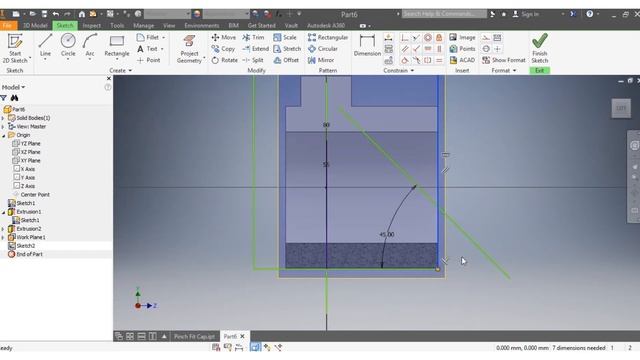This screenshot has width=640, height=360.
Task: Click the Undo arrow in quick access toolbar
Action: [x=56, y=14]
